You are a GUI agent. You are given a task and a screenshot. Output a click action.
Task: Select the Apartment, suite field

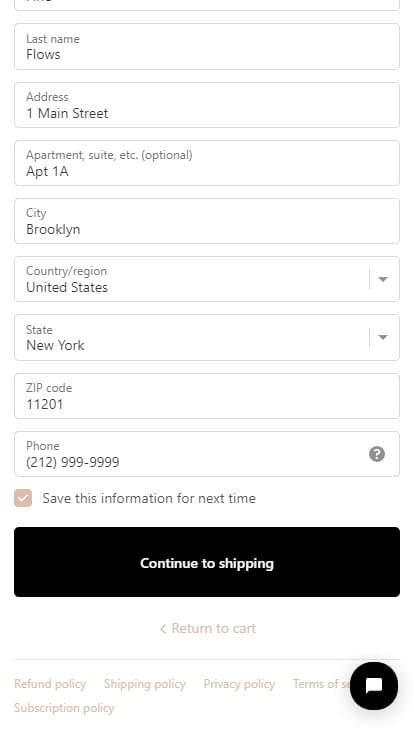click(207, 163)
